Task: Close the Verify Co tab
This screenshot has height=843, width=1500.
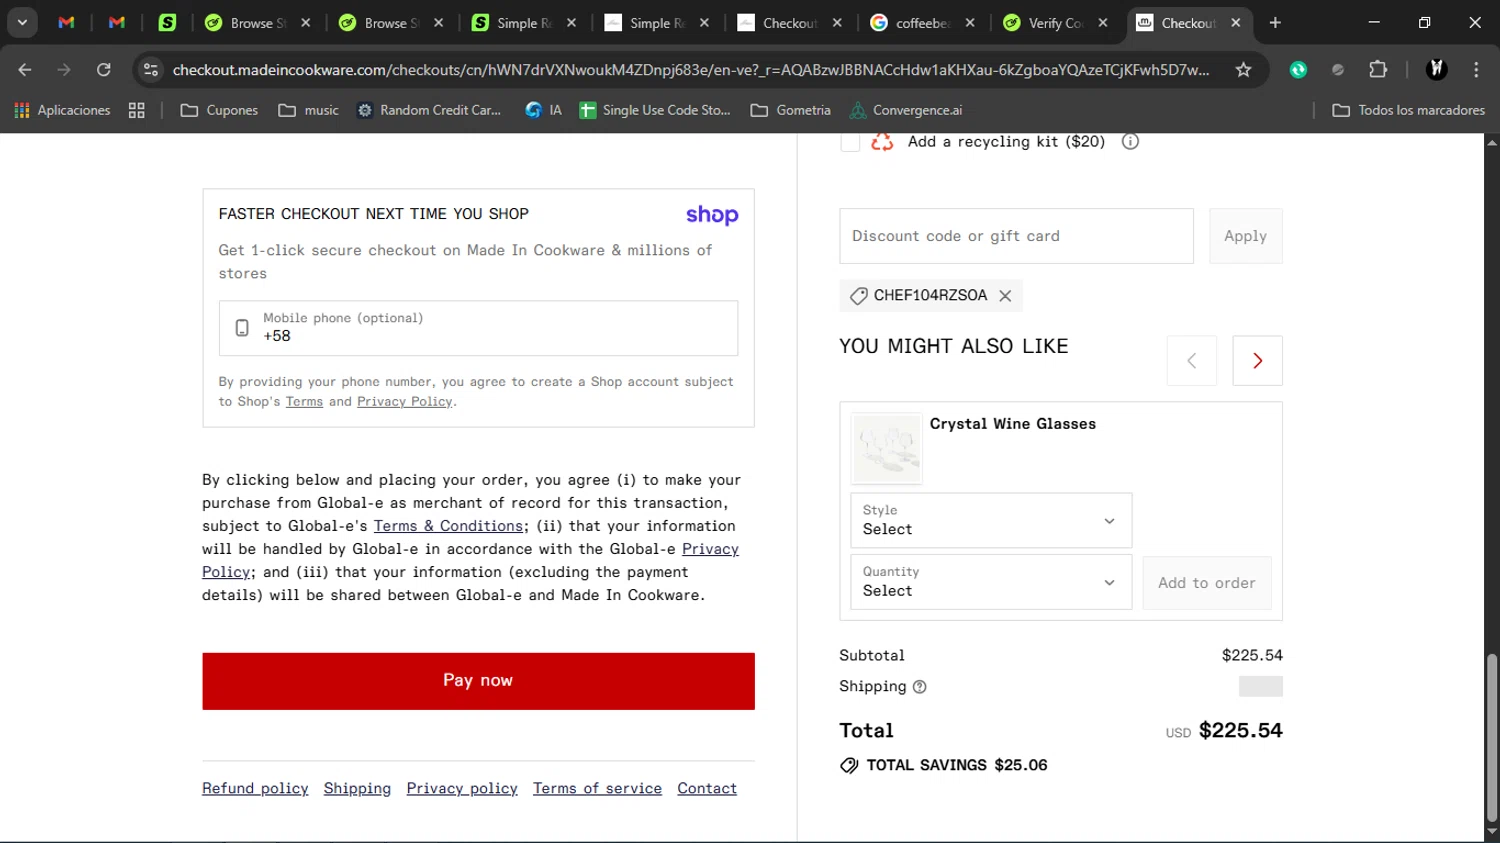Action: click(1103, 23)
